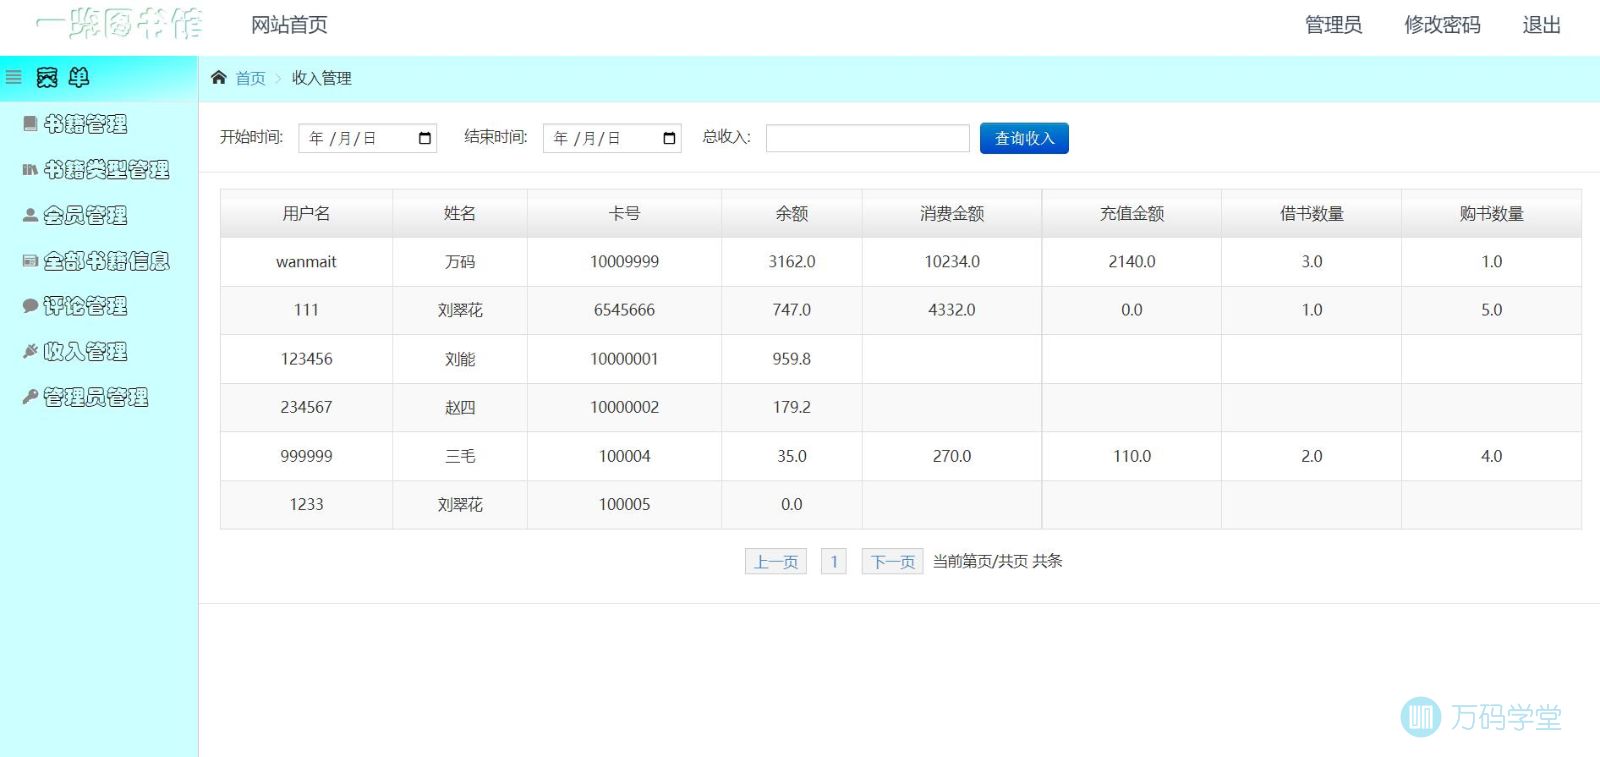Select card number 10009999

pos(625,262)
